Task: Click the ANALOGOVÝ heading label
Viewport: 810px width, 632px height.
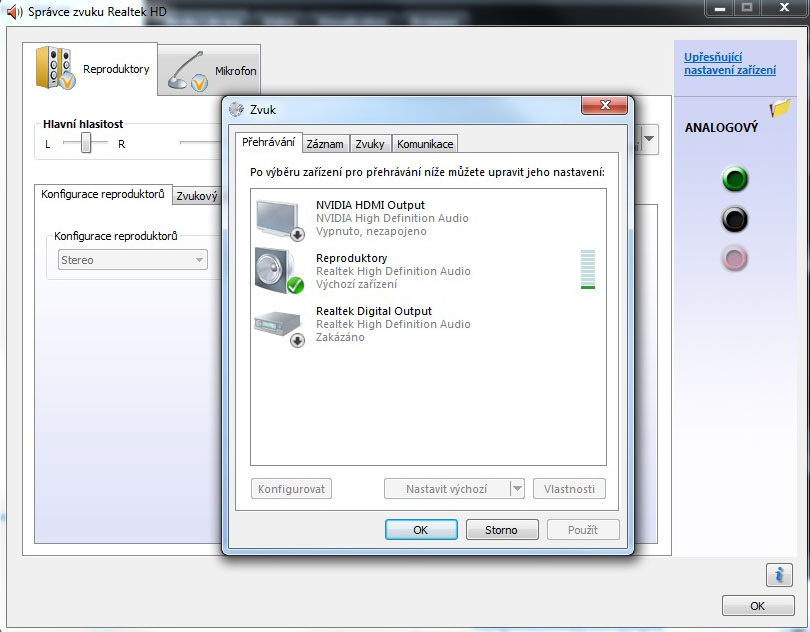Action: point(722,128)
